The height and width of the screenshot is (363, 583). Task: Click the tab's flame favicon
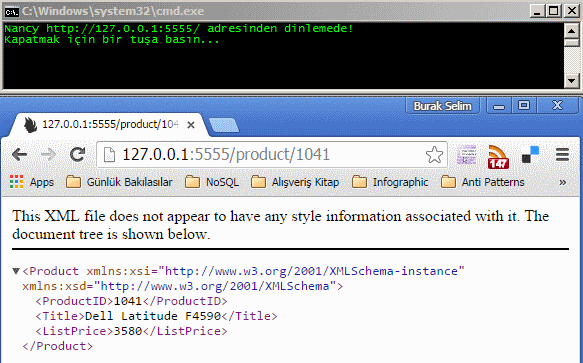(x=30, y=125)
